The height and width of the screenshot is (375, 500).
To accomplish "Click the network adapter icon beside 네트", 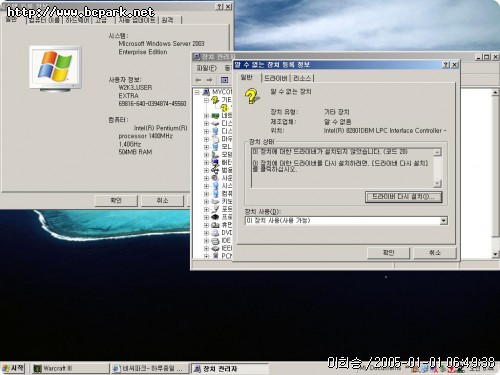I will (215, 115).
